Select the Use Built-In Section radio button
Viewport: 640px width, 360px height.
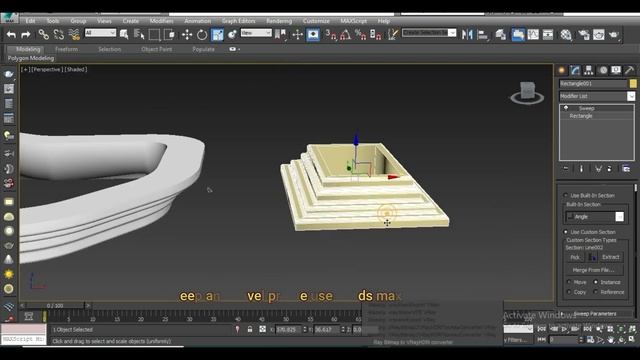[x=566, y=196]
